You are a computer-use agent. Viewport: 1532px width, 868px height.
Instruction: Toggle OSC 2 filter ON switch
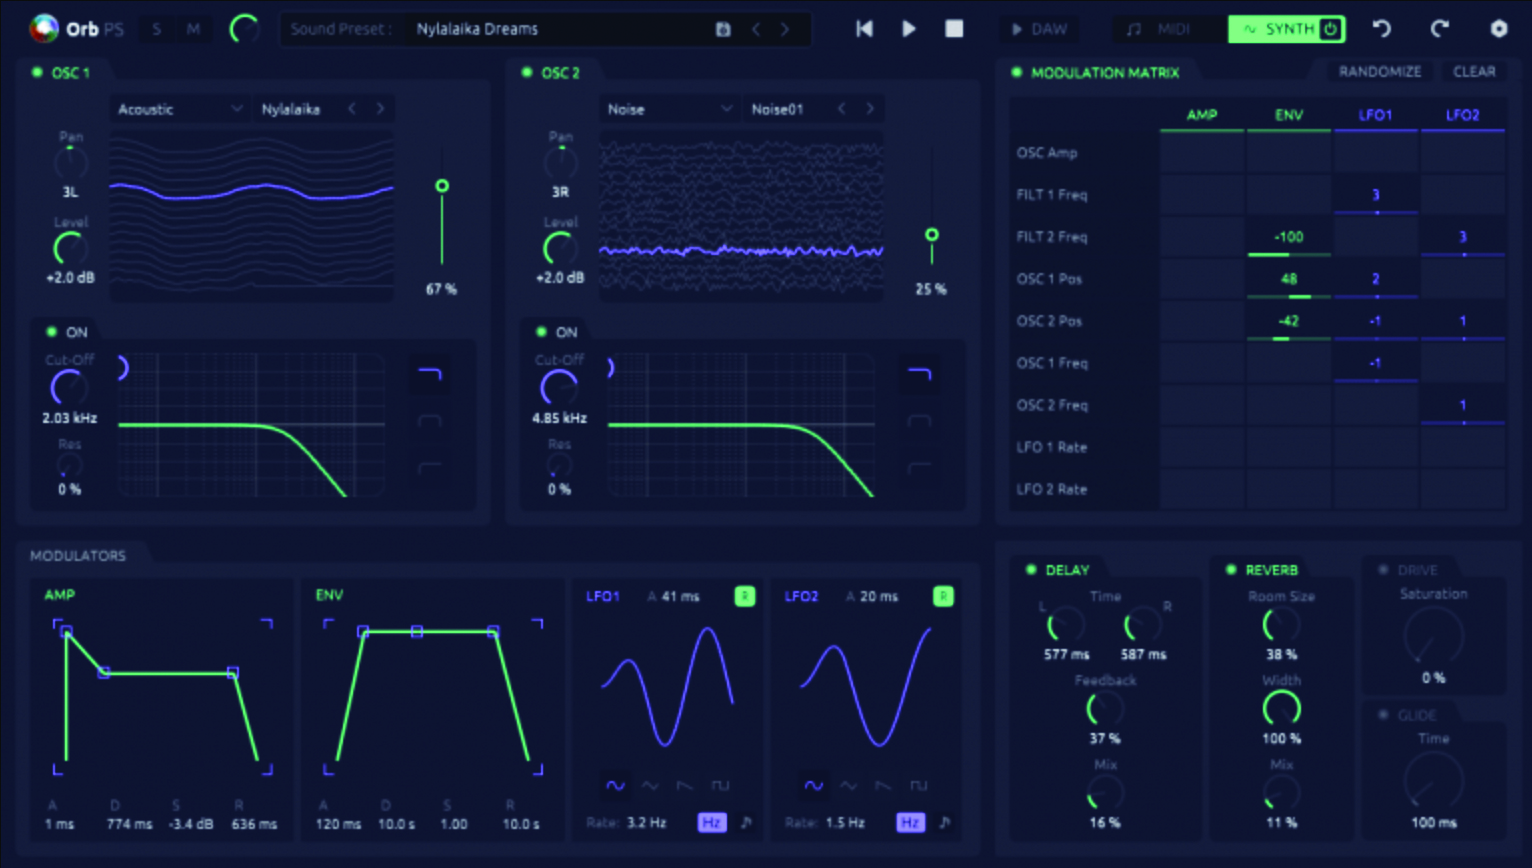point(541,332)
